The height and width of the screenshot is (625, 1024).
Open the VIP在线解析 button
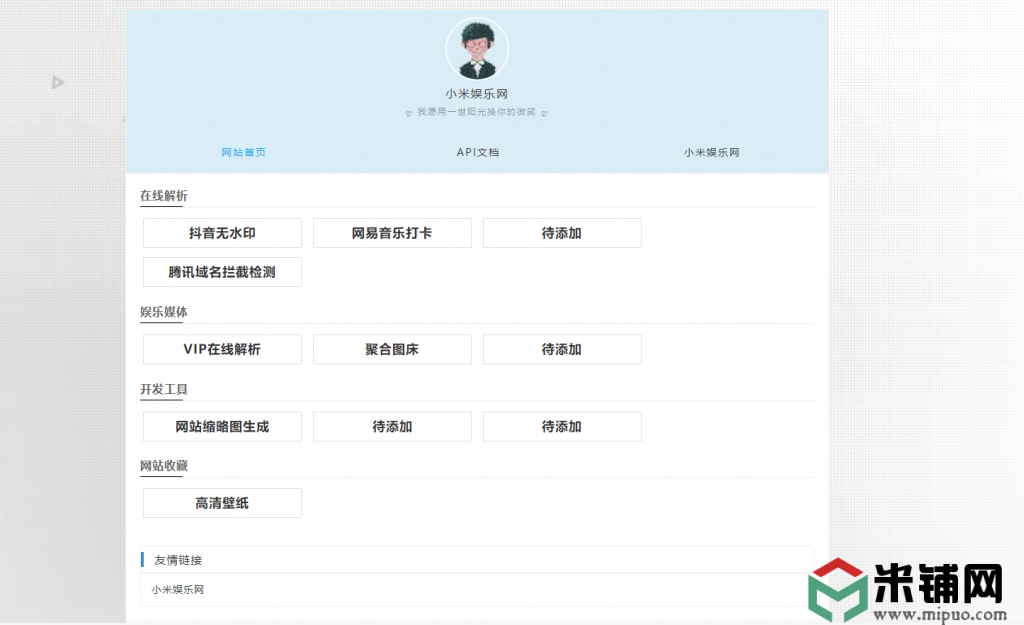[222, 349]
